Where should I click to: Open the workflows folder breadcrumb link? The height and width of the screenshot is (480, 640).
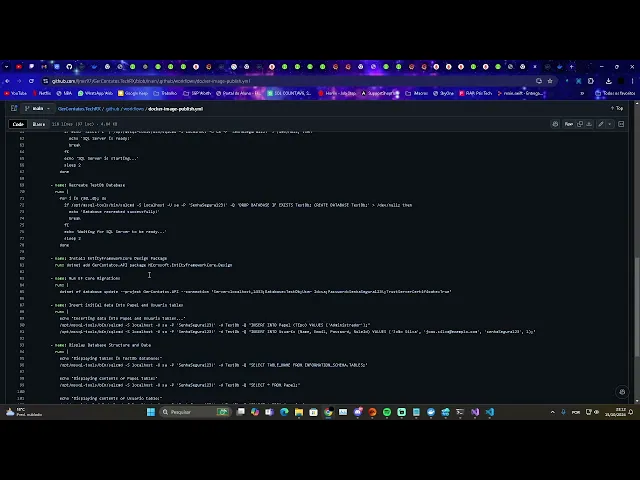tap(134, 109)
